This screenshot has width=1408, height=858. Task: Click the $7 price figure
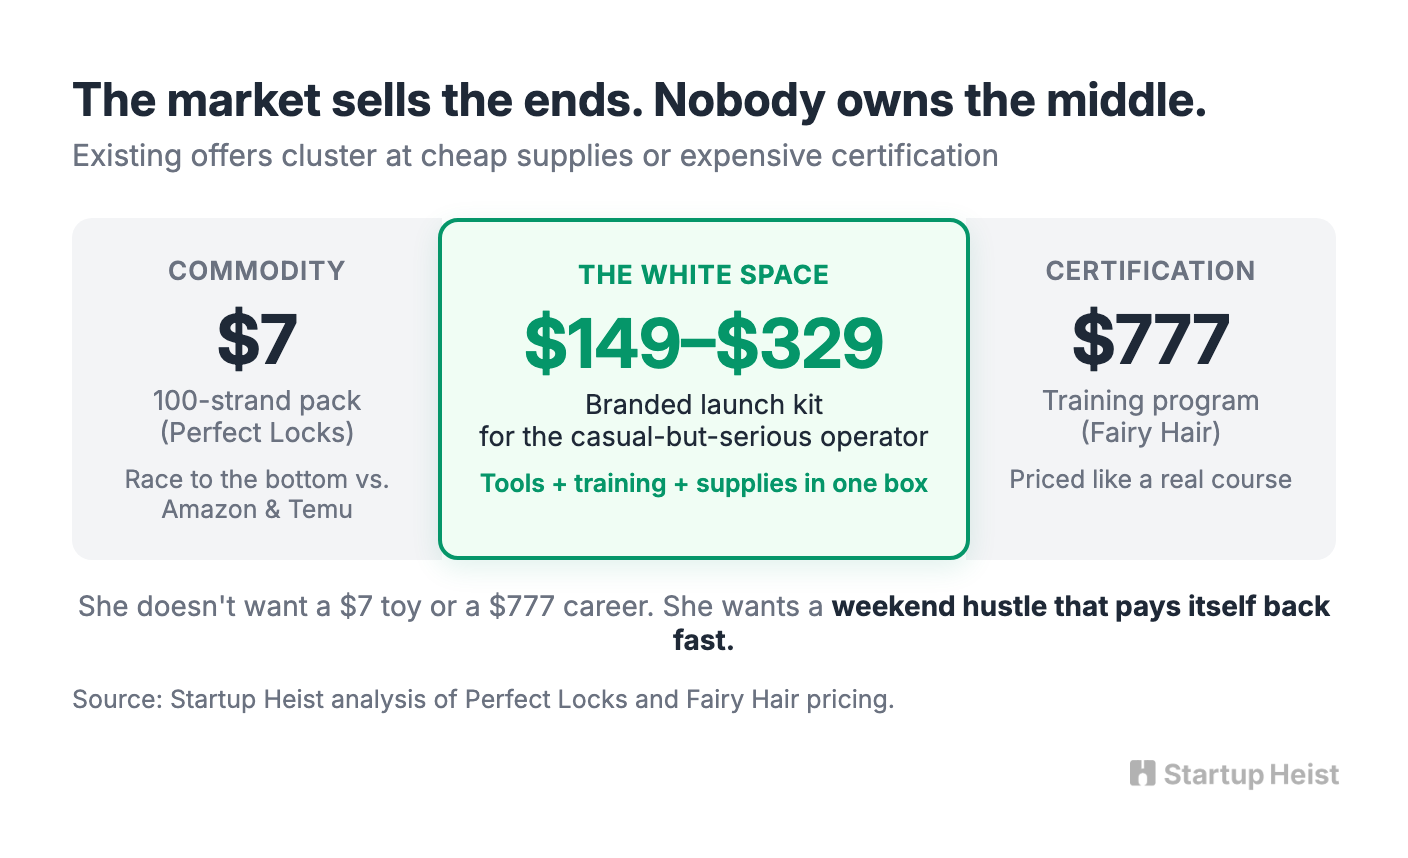[257, 339]
